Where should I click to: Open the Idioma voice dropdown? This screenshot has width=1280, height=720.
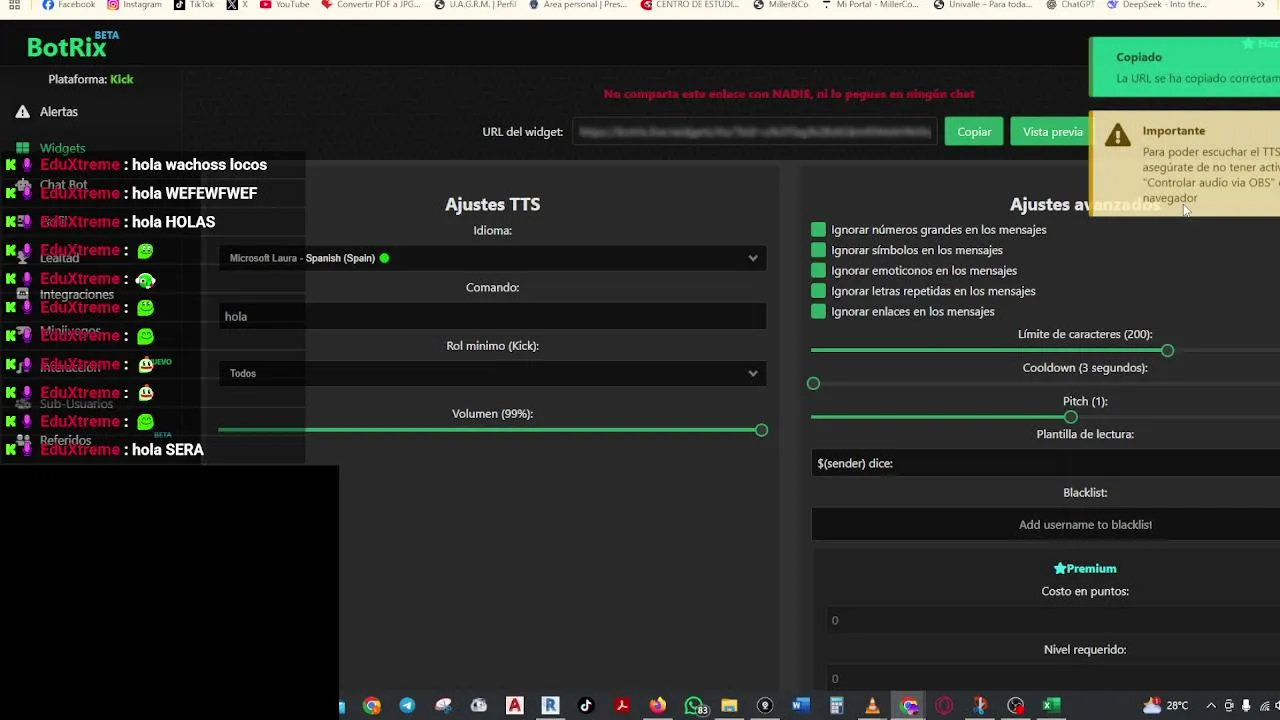coord(492,258)
